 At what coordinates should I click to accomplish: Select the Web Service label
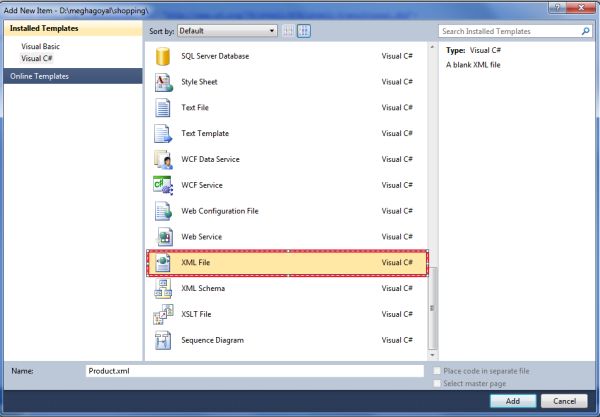pos(202,237)
